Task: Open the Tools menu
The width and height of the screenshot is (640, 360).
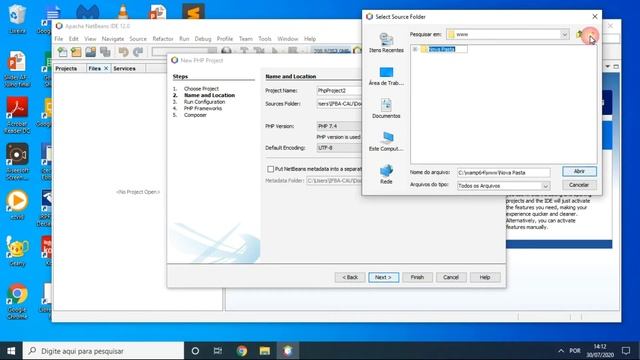Action: [x=264, y=39]
